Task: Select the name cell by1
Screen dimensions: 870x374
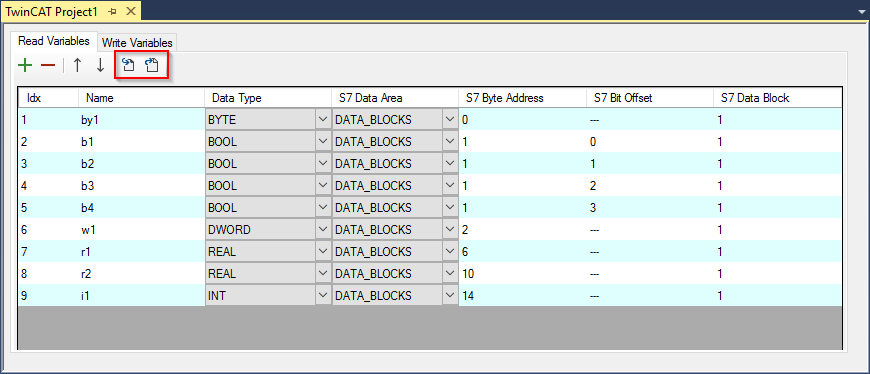Action: (x=141, y=119)
